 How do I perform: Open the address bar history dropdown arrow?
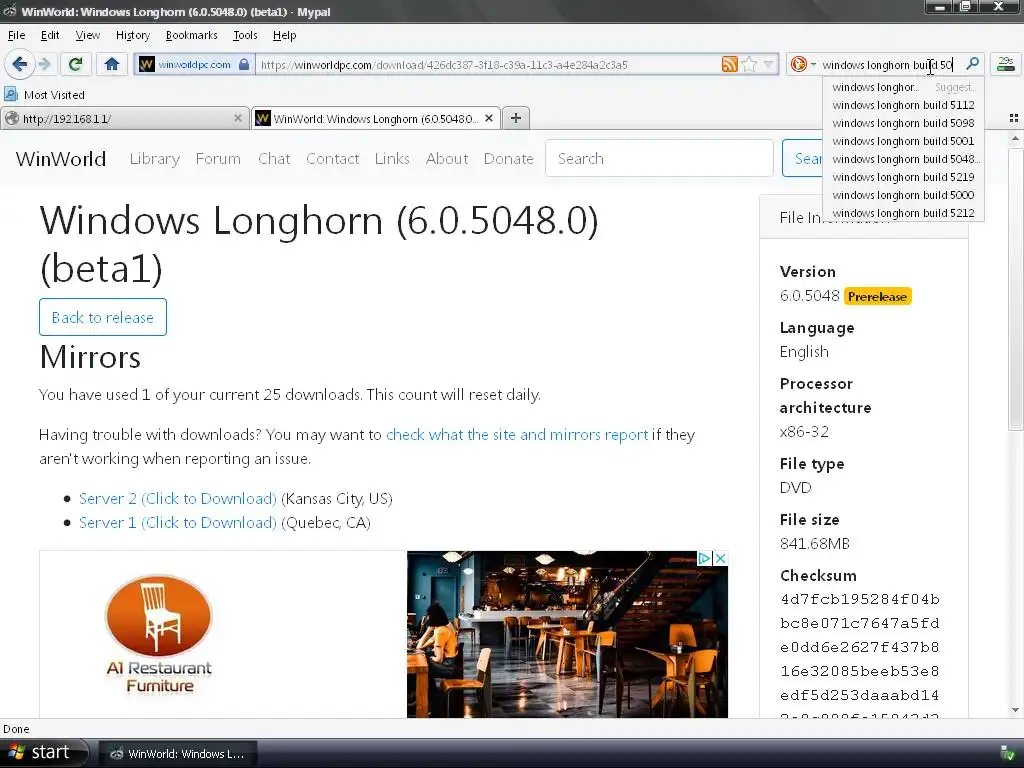coord(769,64)
